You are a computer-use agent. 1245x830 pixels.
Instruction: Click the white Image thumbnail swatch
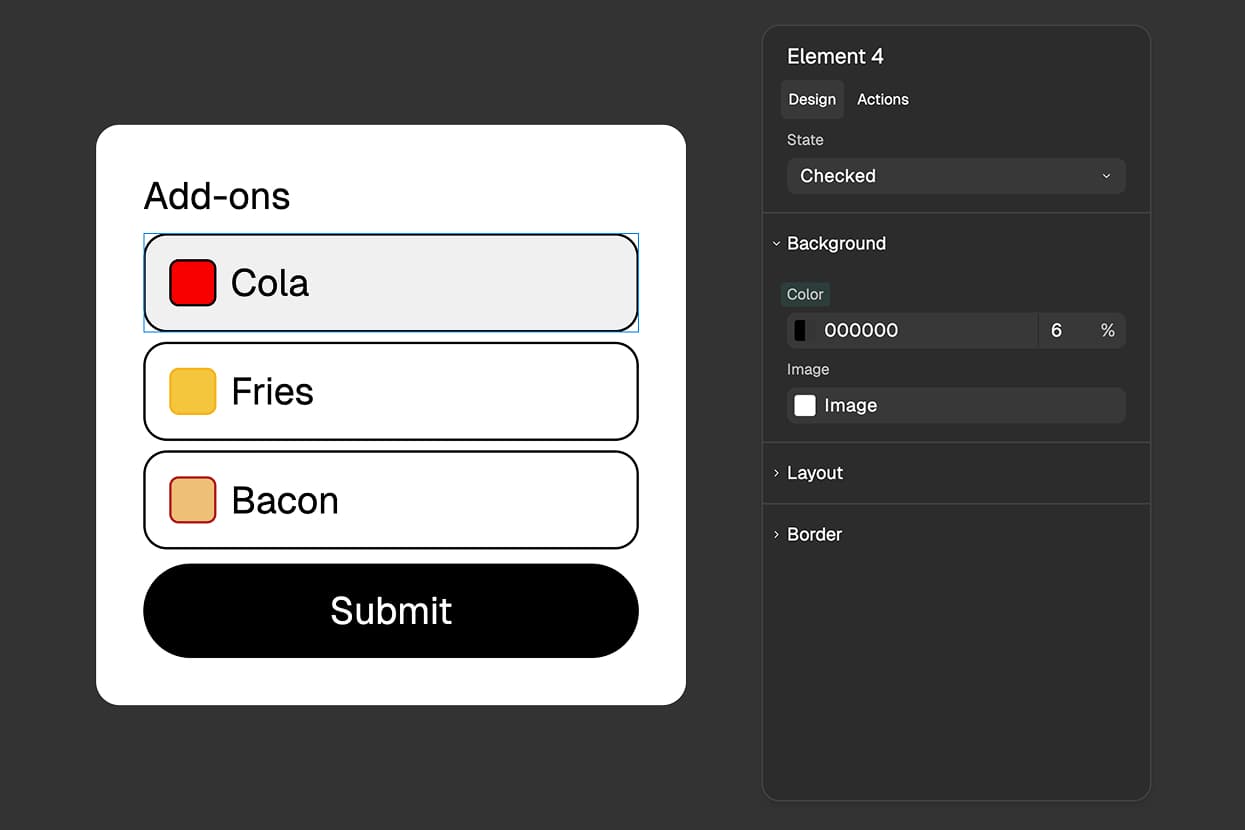[x=804, y=405]
